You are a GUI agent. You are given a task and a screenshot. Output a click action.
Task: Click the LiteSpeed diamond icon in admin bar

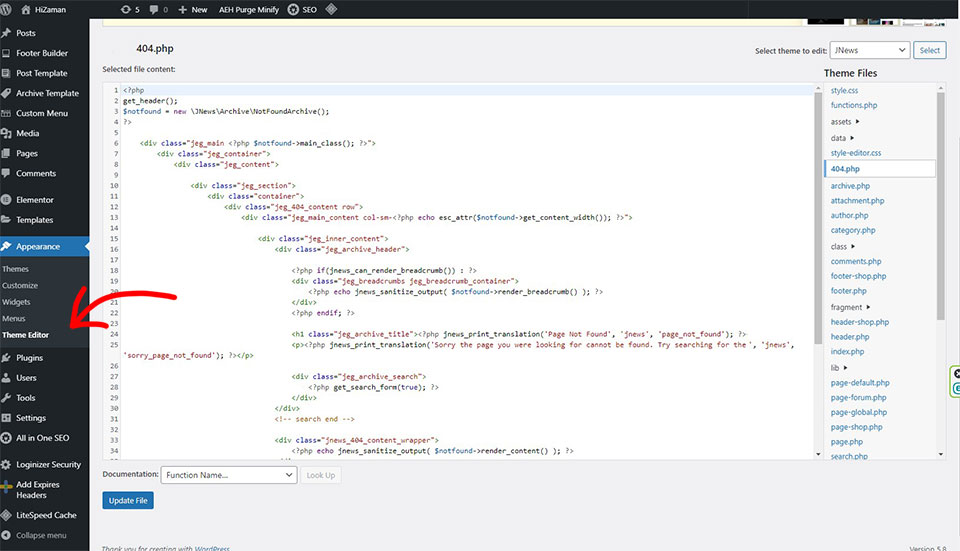(331, 9)
